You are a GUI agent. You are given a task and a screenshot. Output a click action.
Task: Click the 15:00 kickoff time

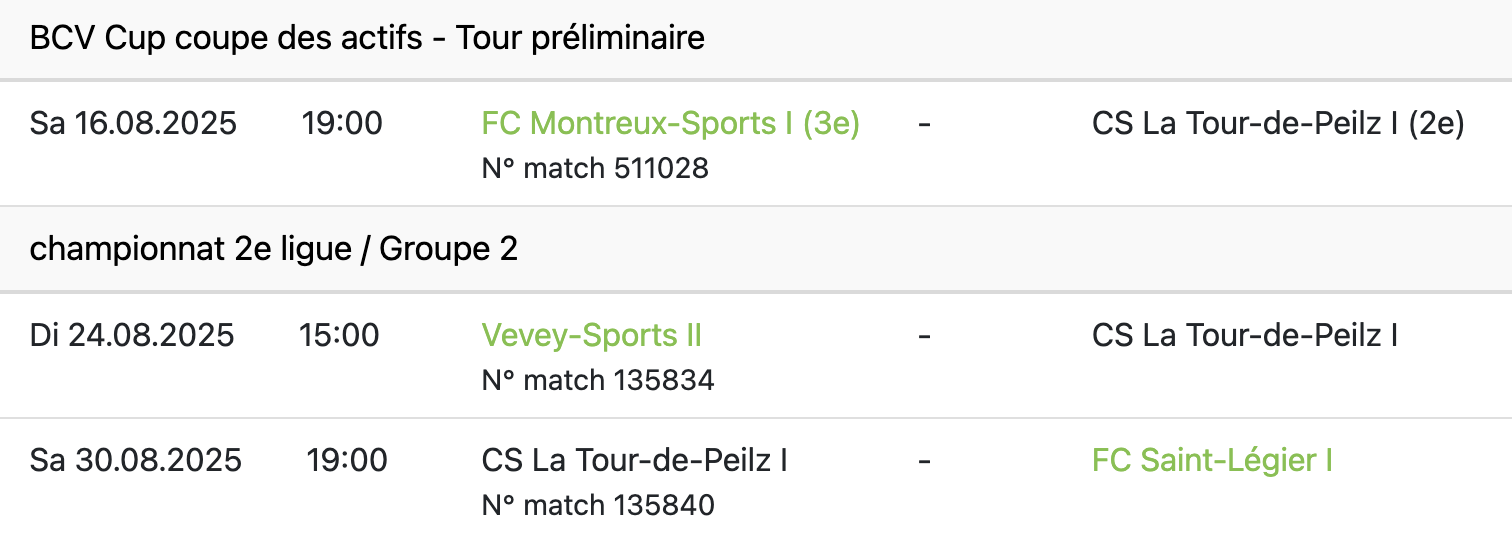(x=339, y=335)
